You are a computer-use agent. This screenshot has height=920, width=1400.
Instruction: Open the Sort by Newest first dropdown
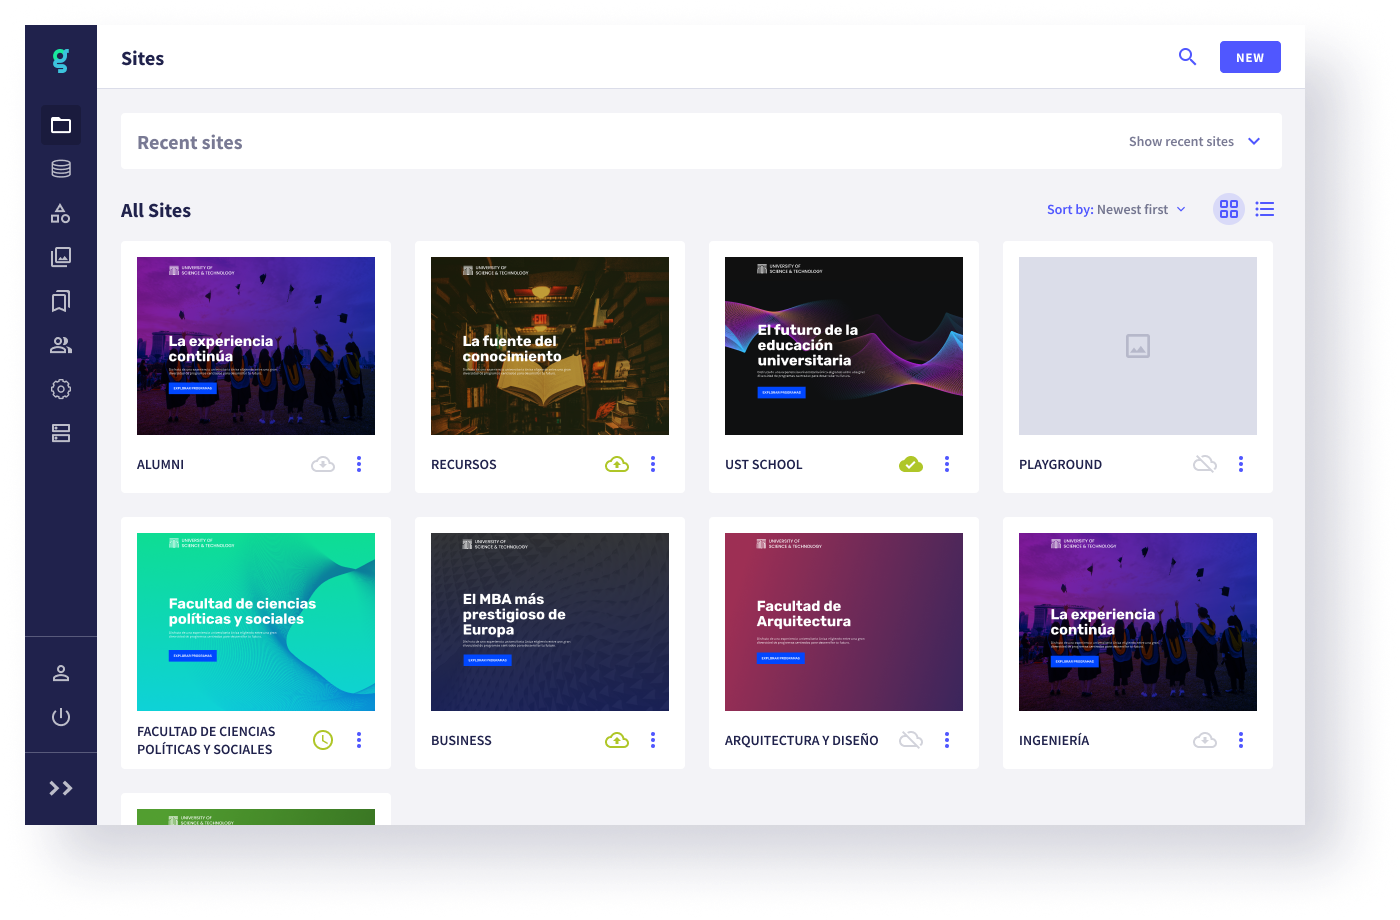coord(1116,209)
